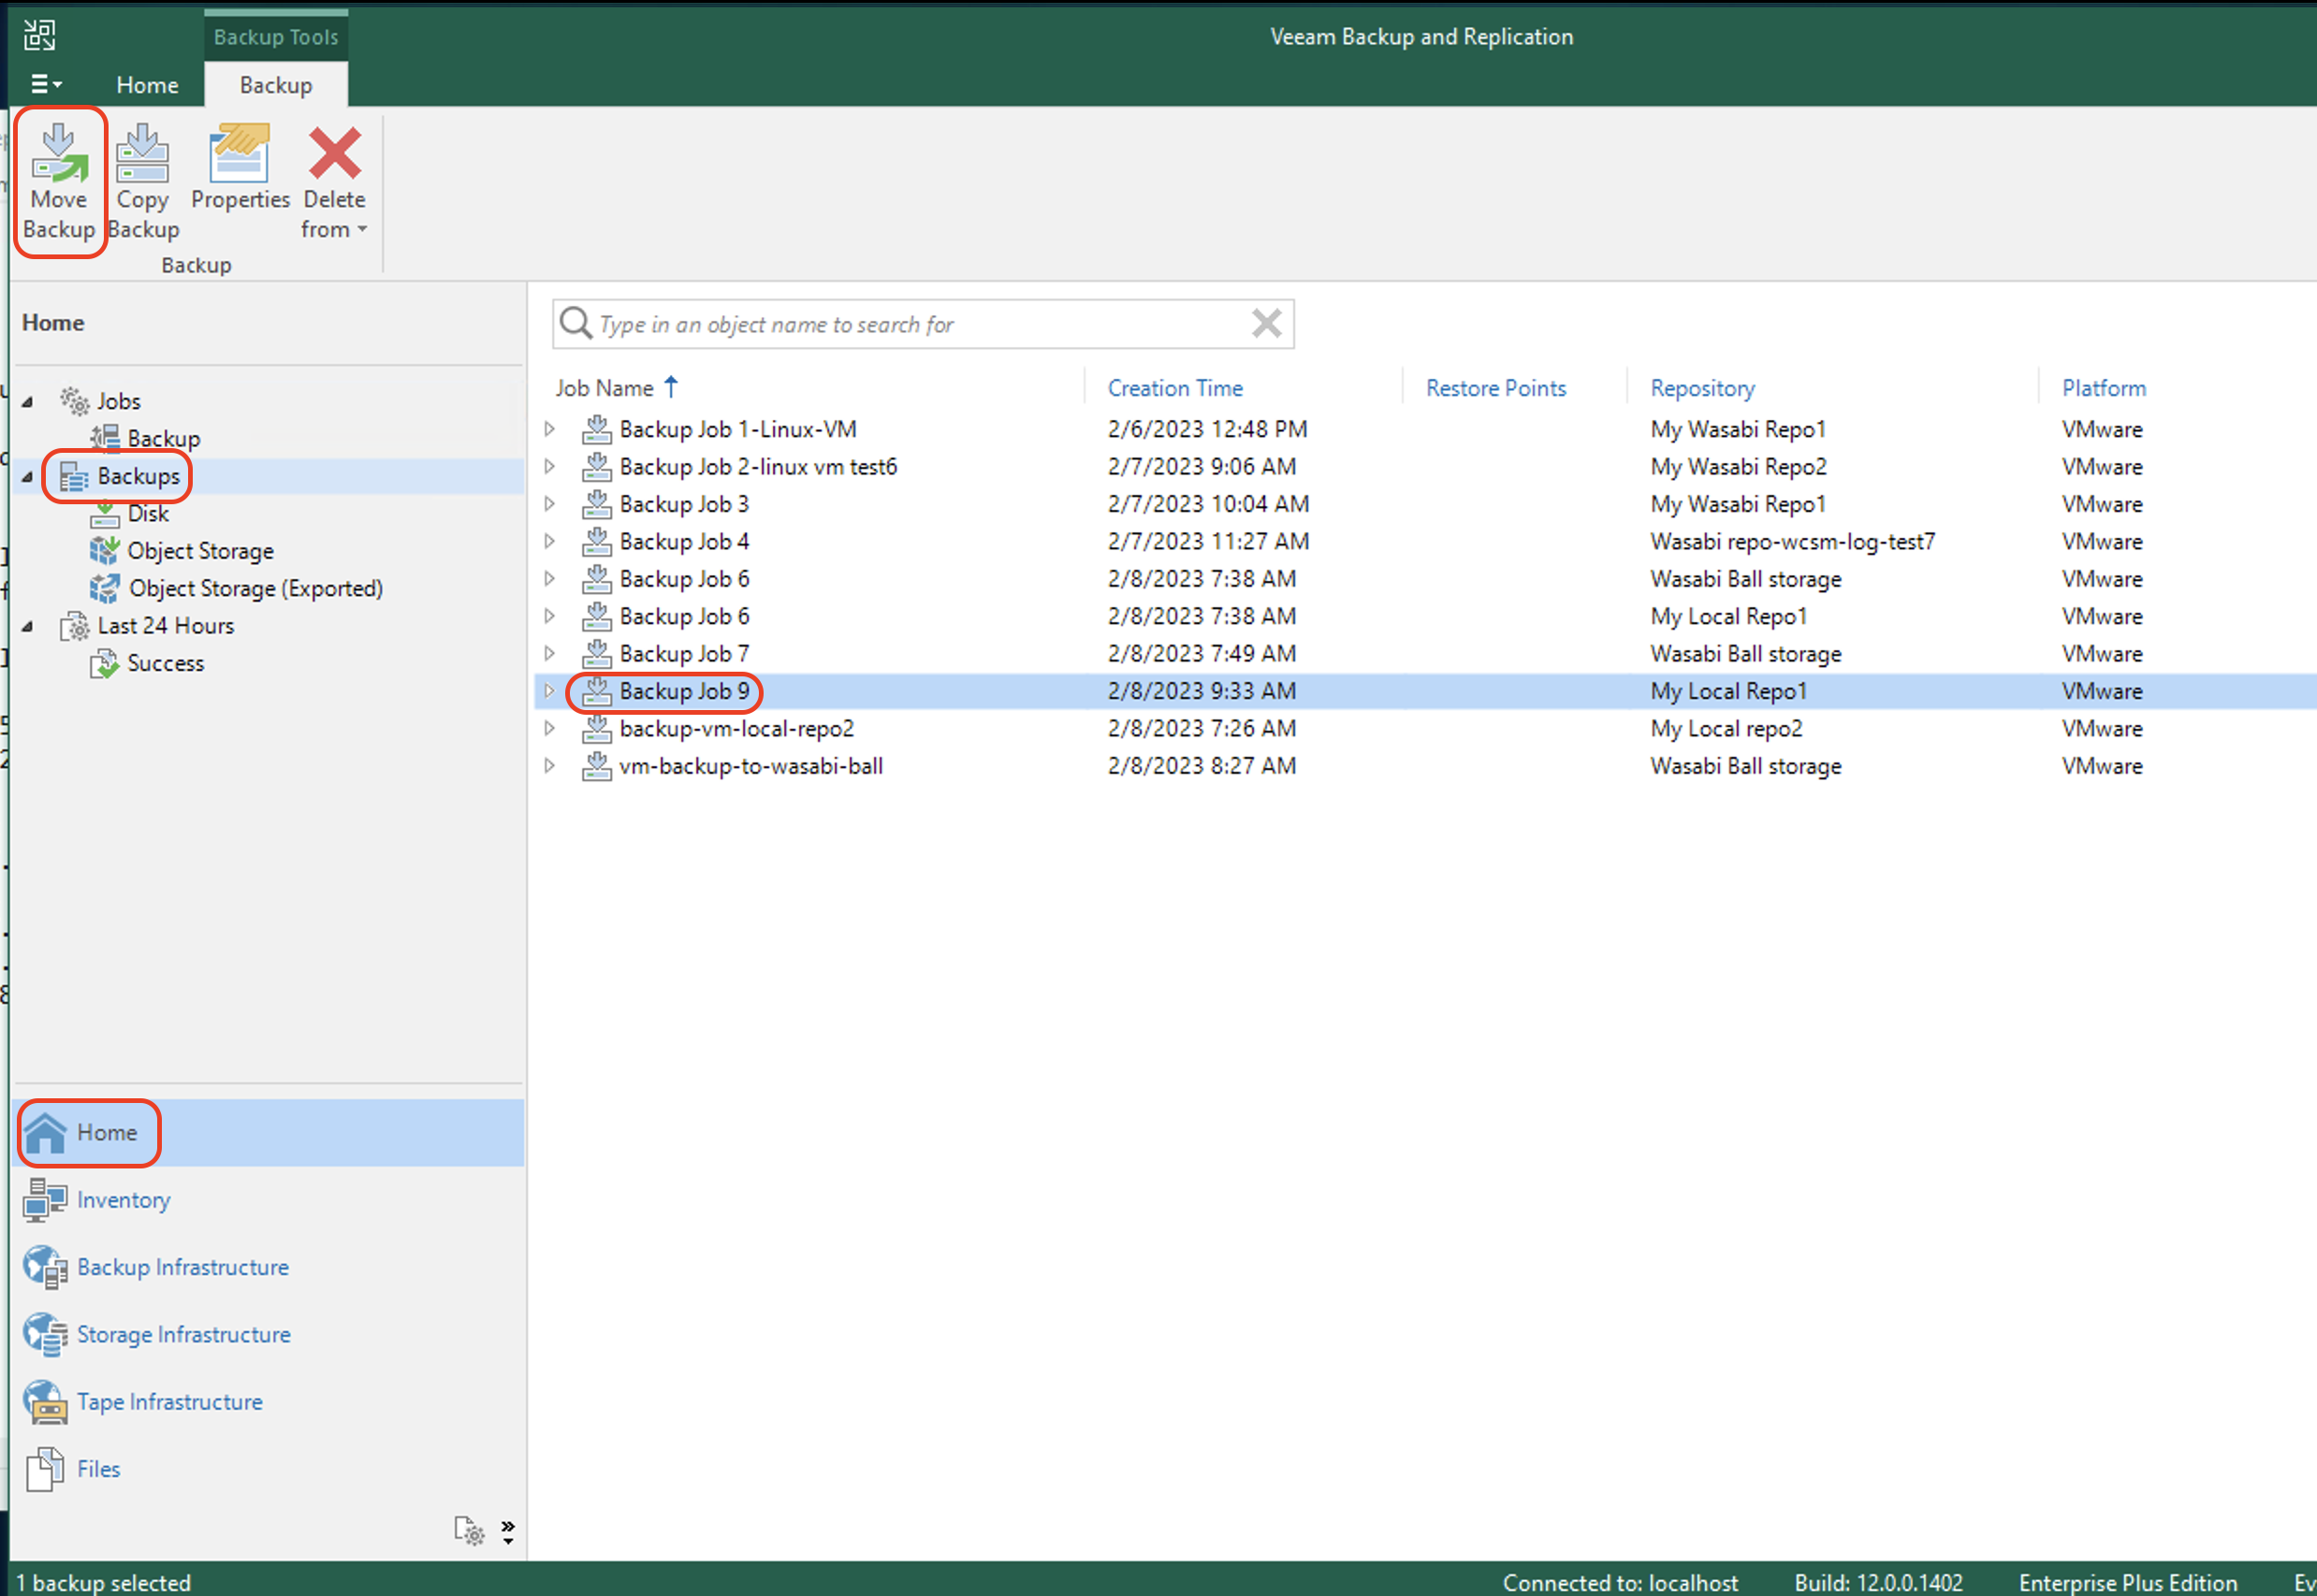Click the Backup Job 7 row icon
The width and height of the screenshot is (2317, 1596).
pyautogui.click(x=597, y=653)
